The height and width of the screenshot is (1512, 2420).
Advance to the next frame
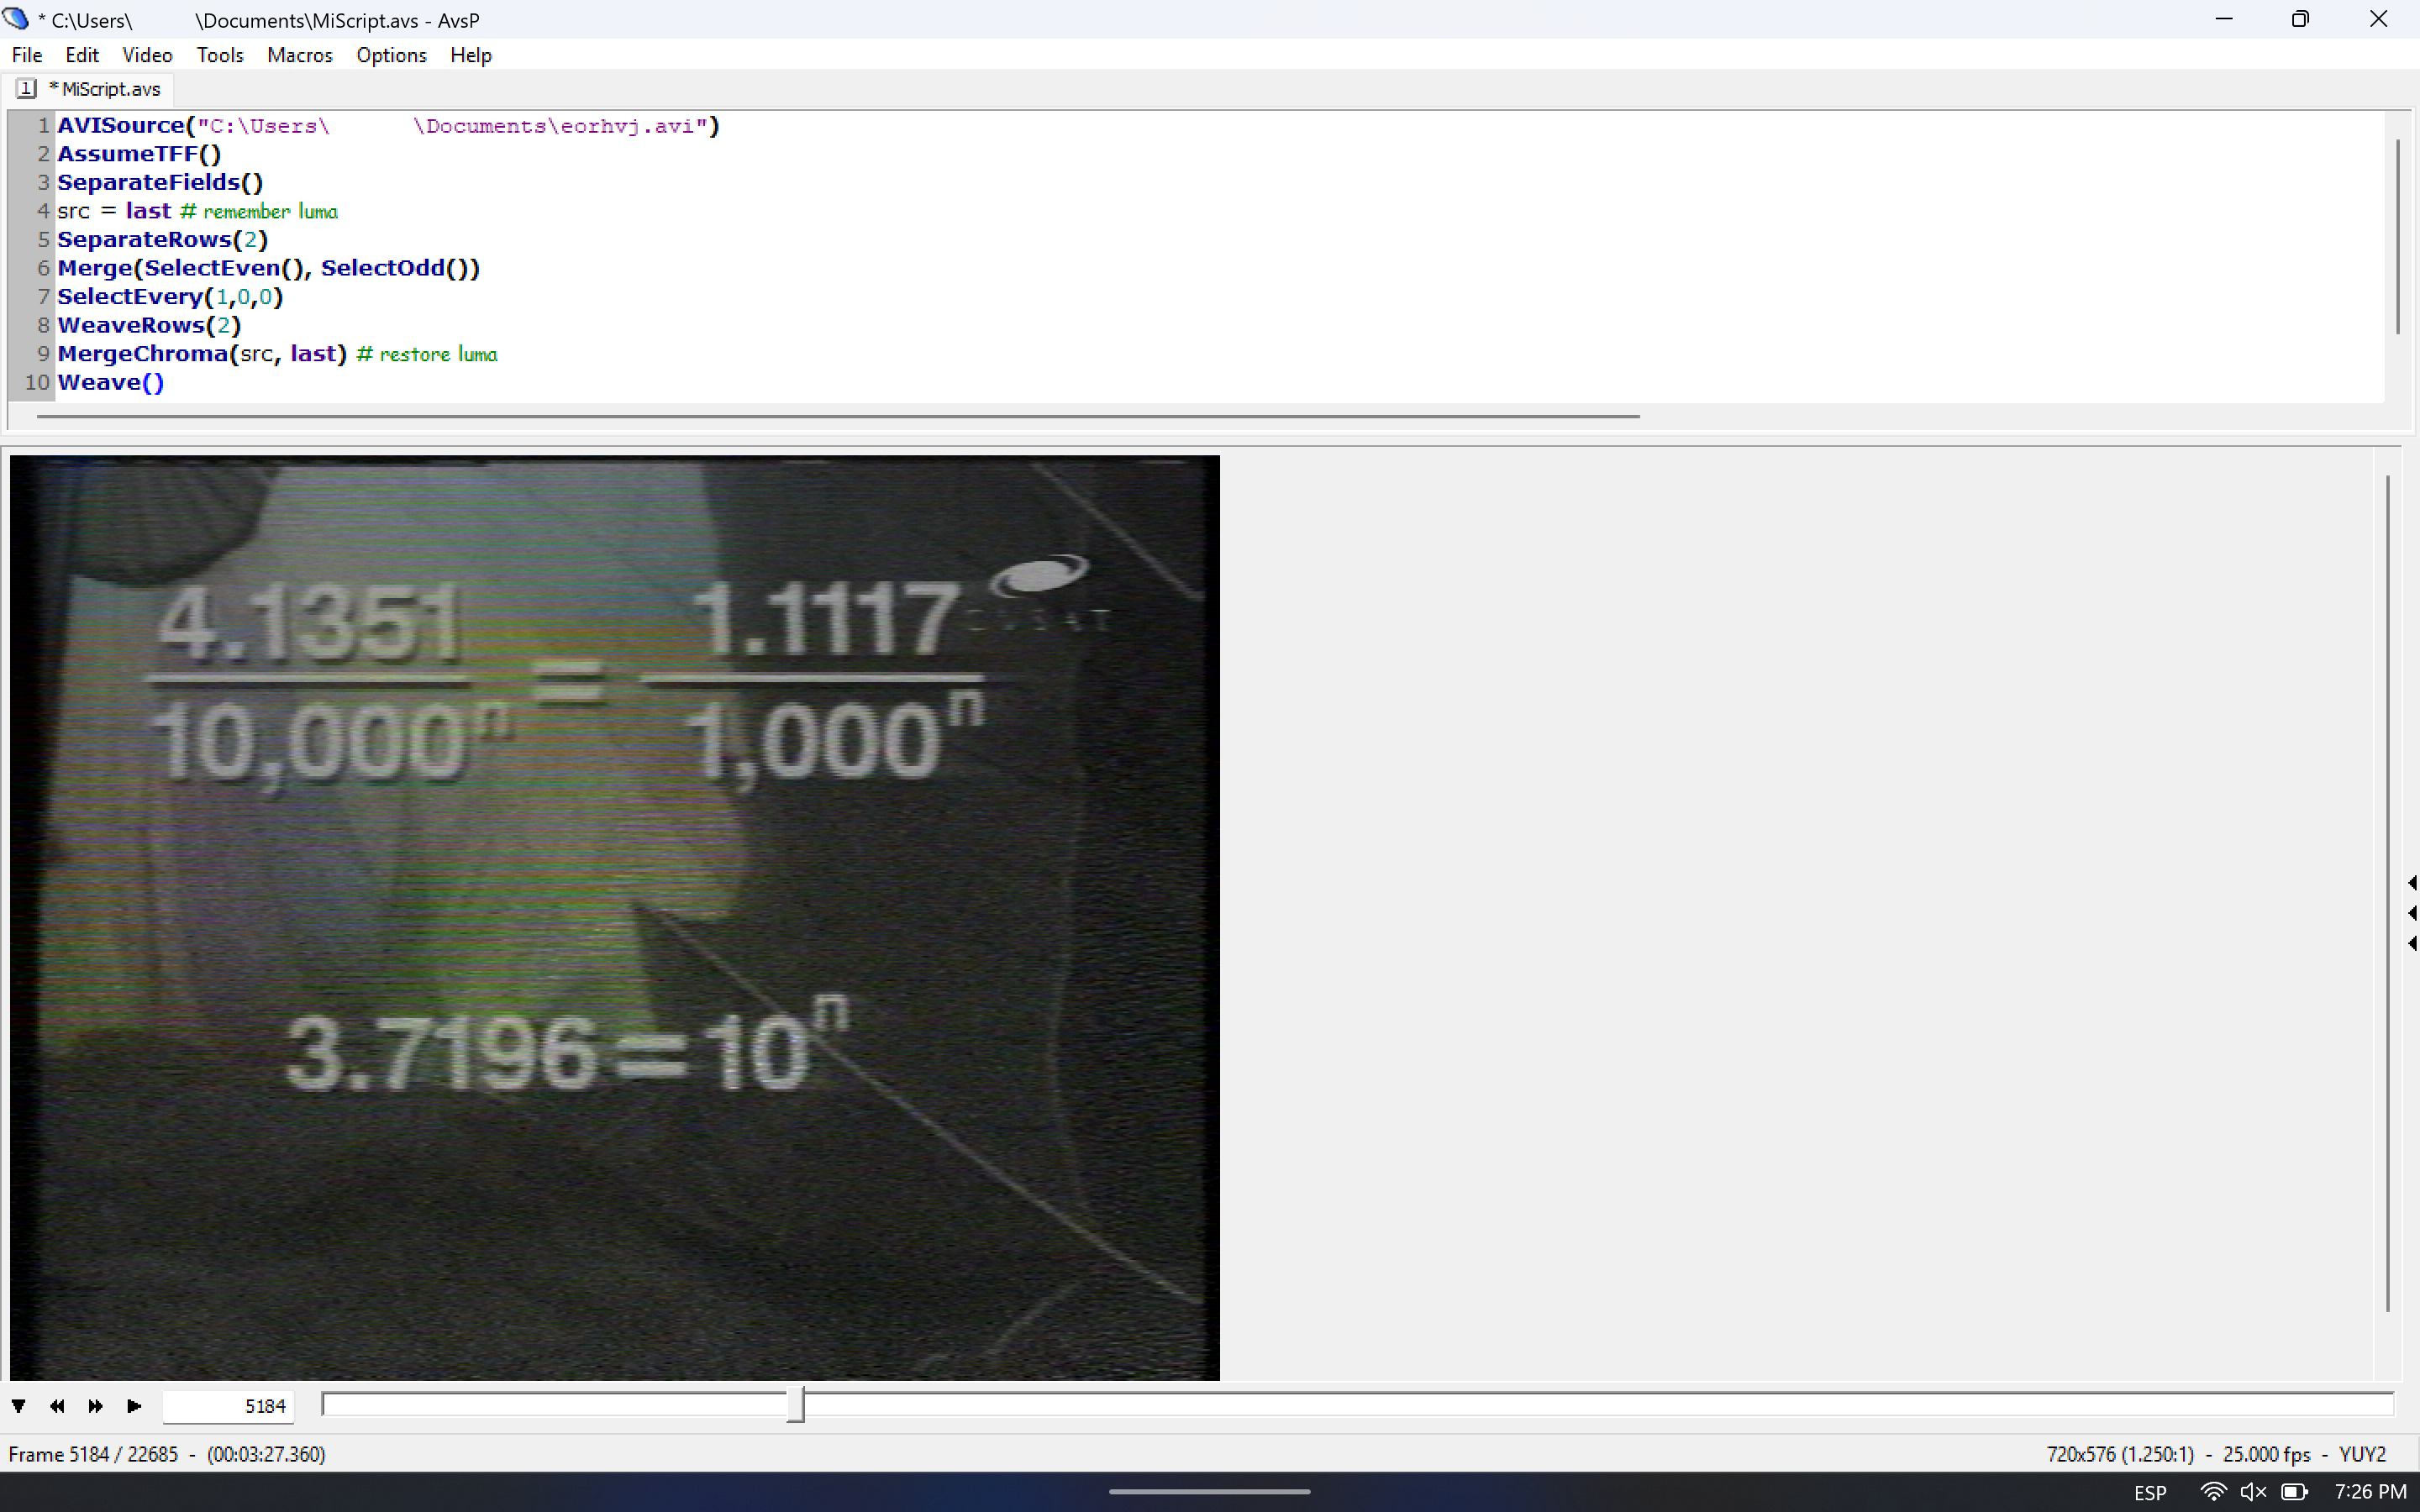pyautogui.click(x=96, y=1406)
